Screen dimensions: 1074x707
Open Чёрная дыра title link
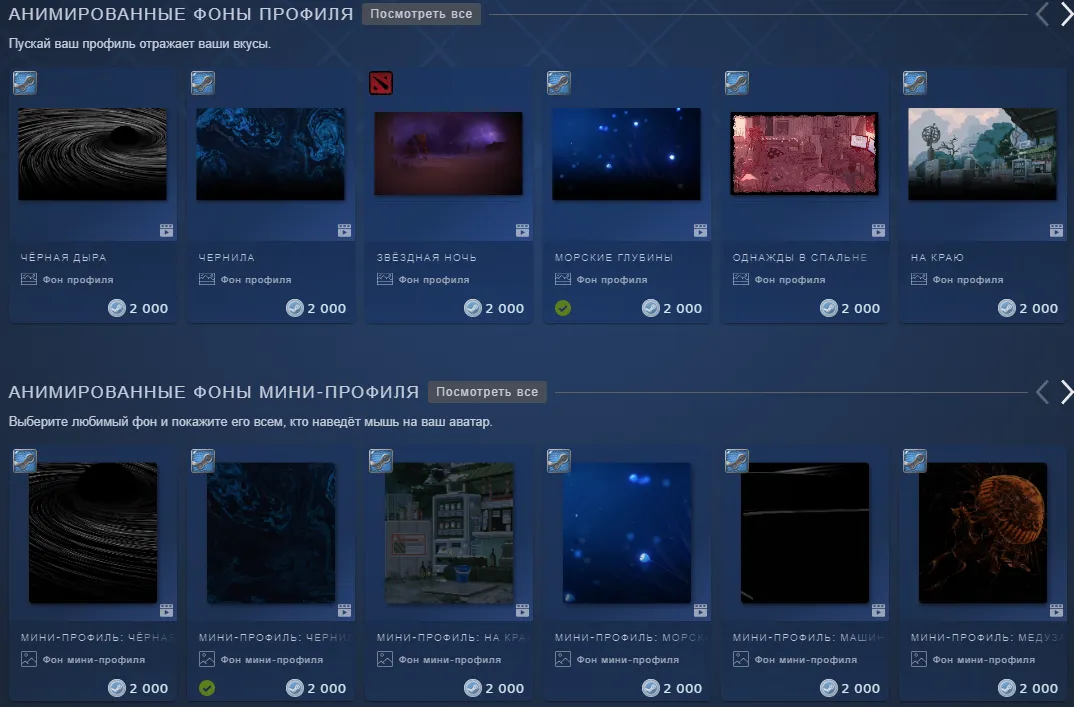click(x=64, y=258)
